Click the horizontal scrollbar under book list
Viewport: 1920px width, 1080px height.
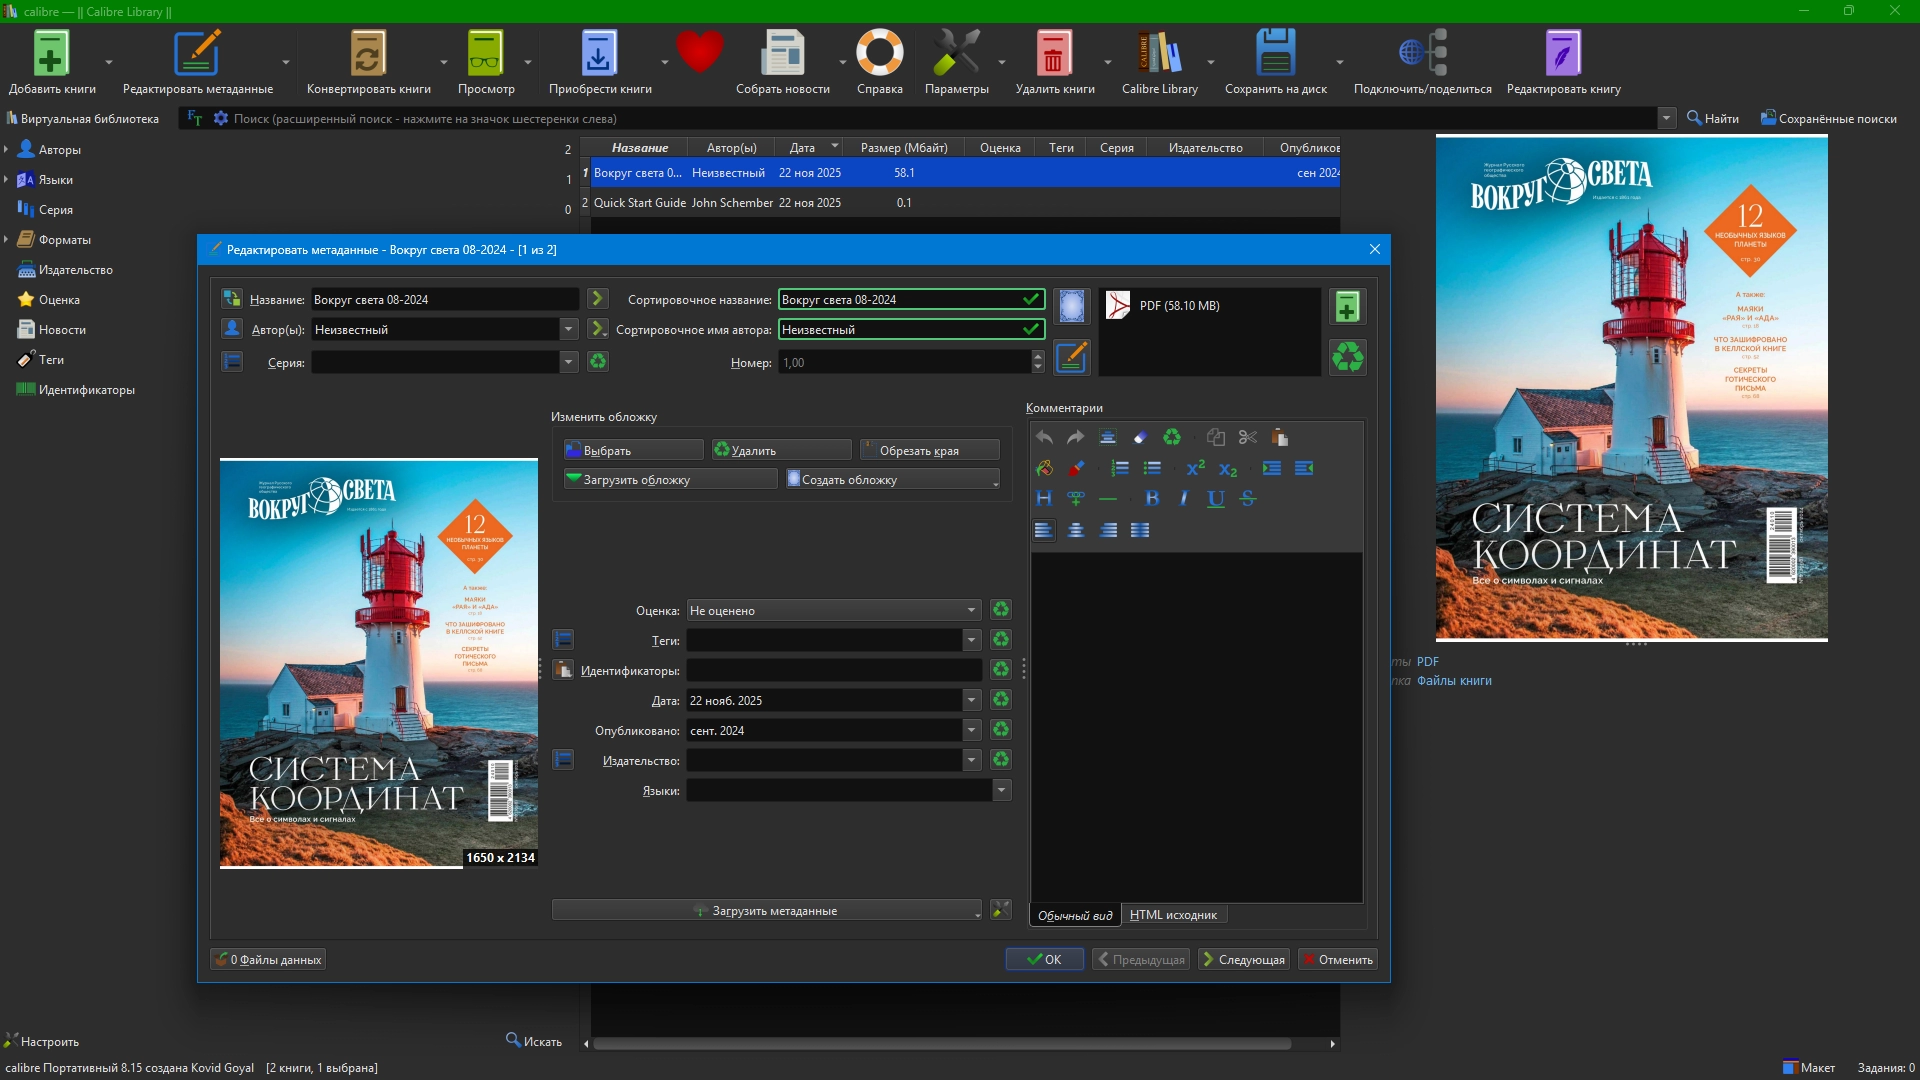coord(940,1043)
